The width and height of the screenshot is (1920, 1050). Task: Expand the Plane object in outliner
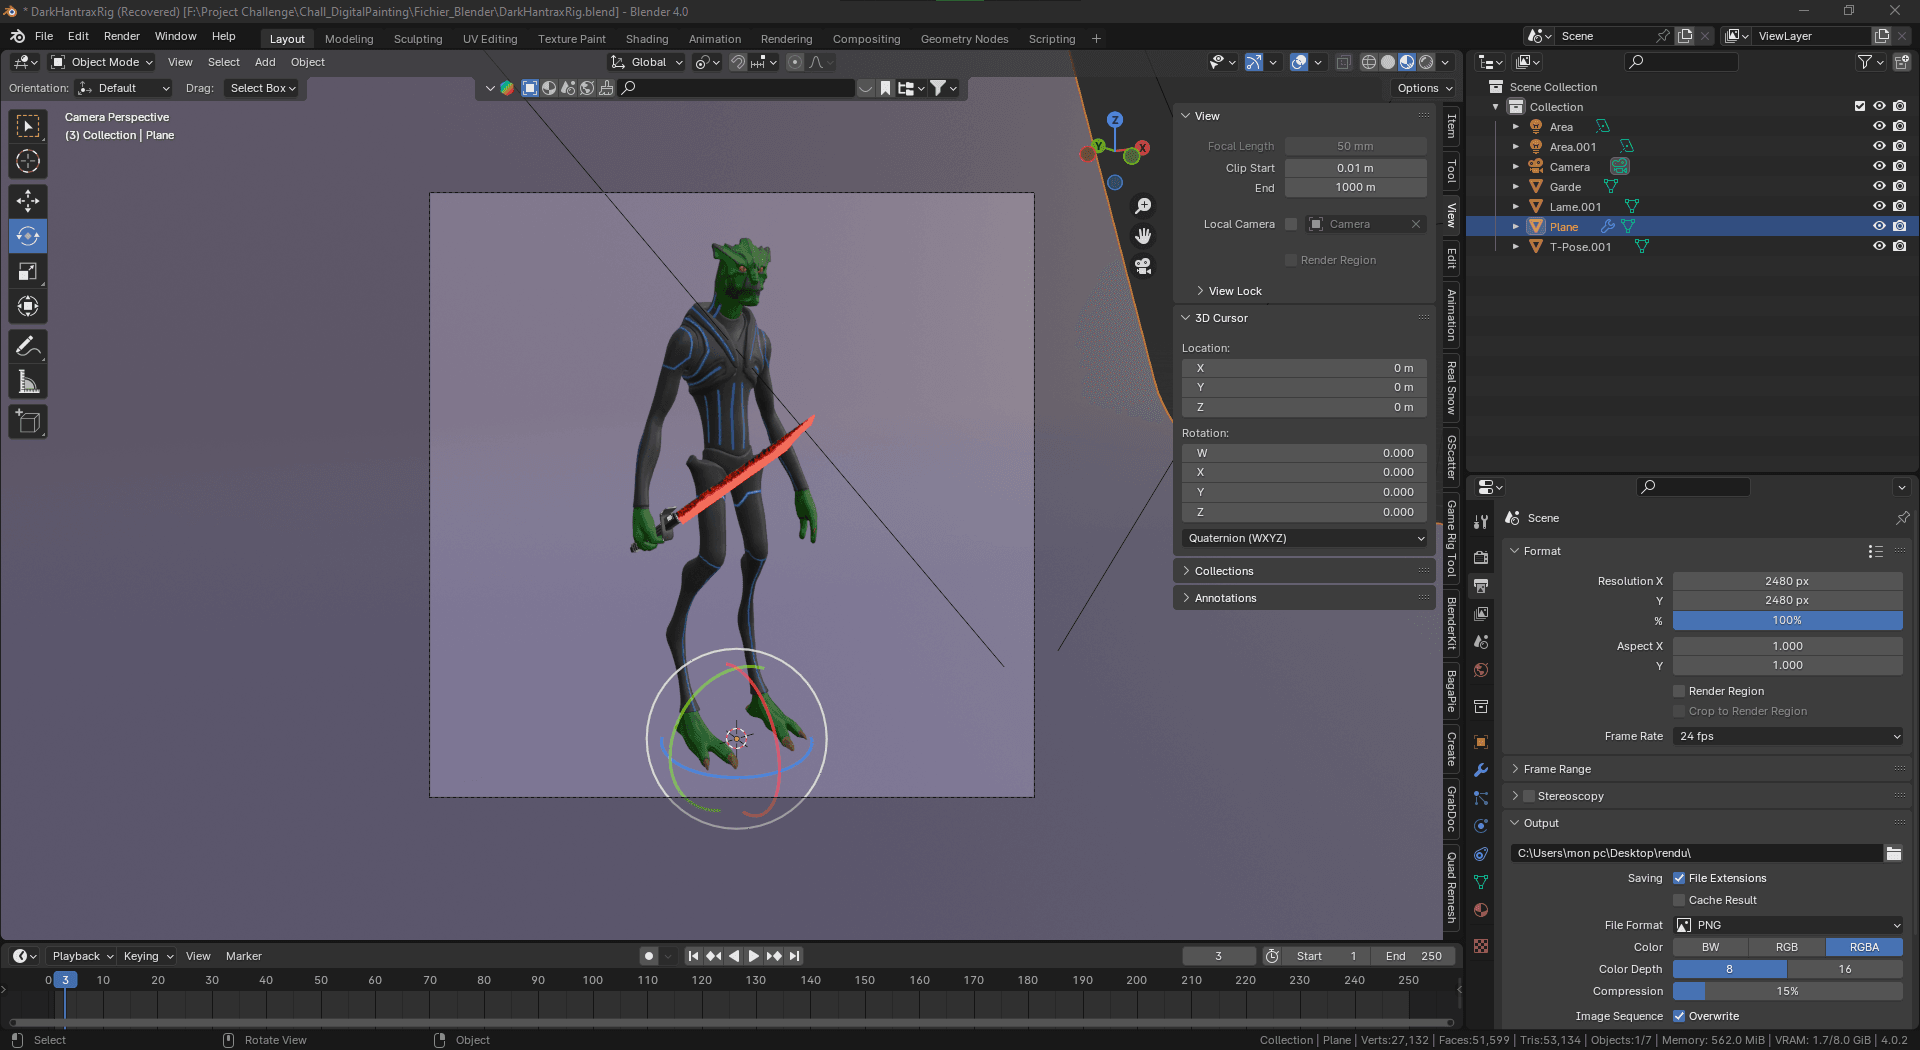[x=1516, y=227]
